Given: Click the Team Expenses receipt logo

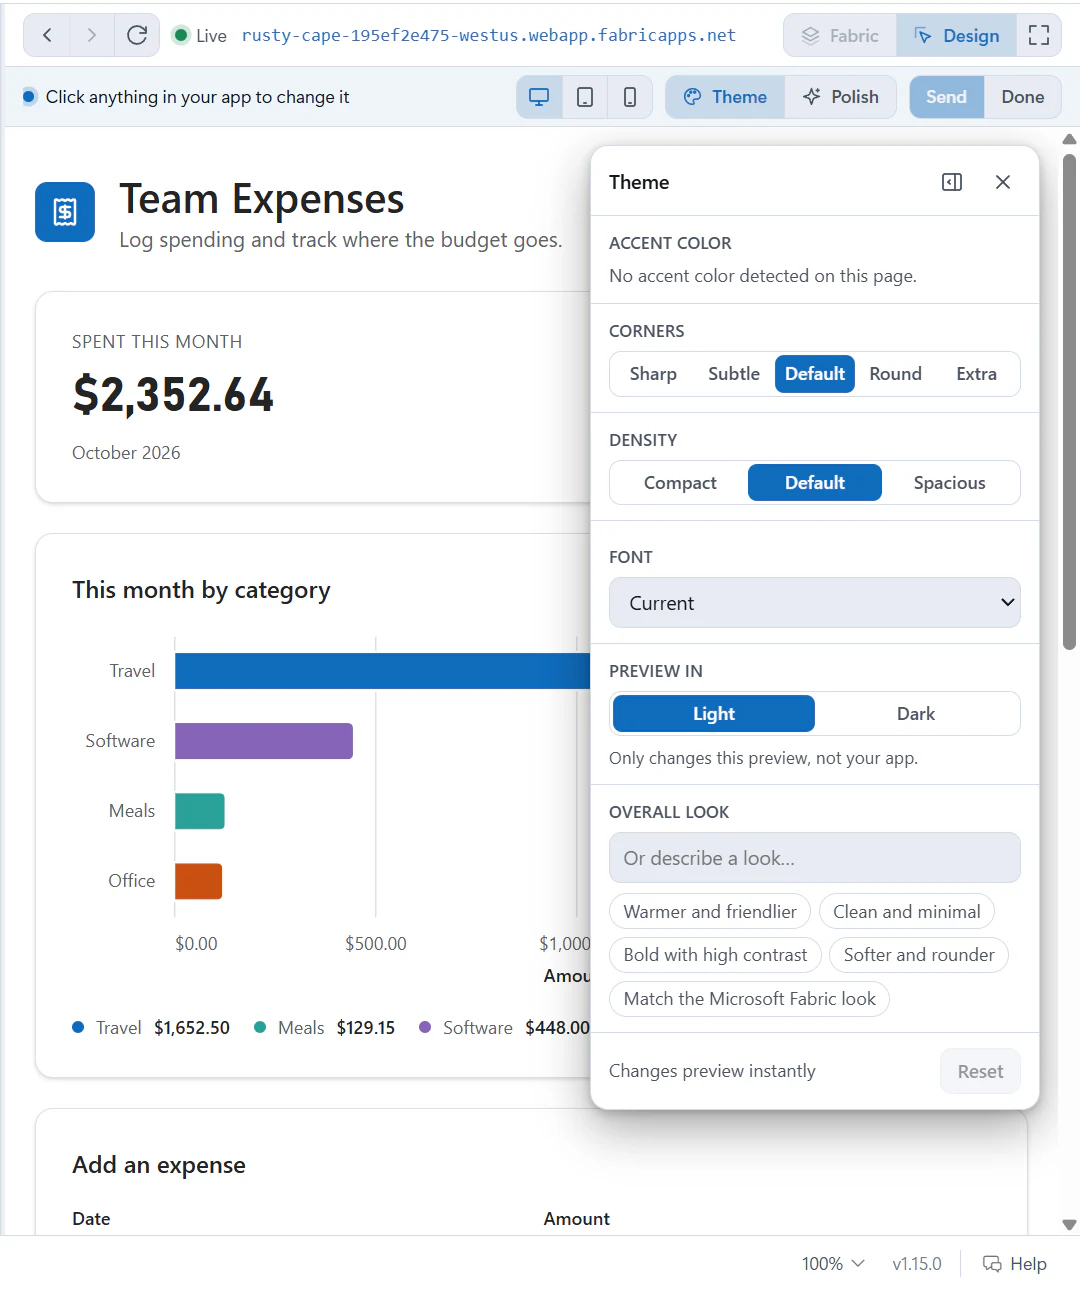Looking at the screenshot, I should coord(65,212).
